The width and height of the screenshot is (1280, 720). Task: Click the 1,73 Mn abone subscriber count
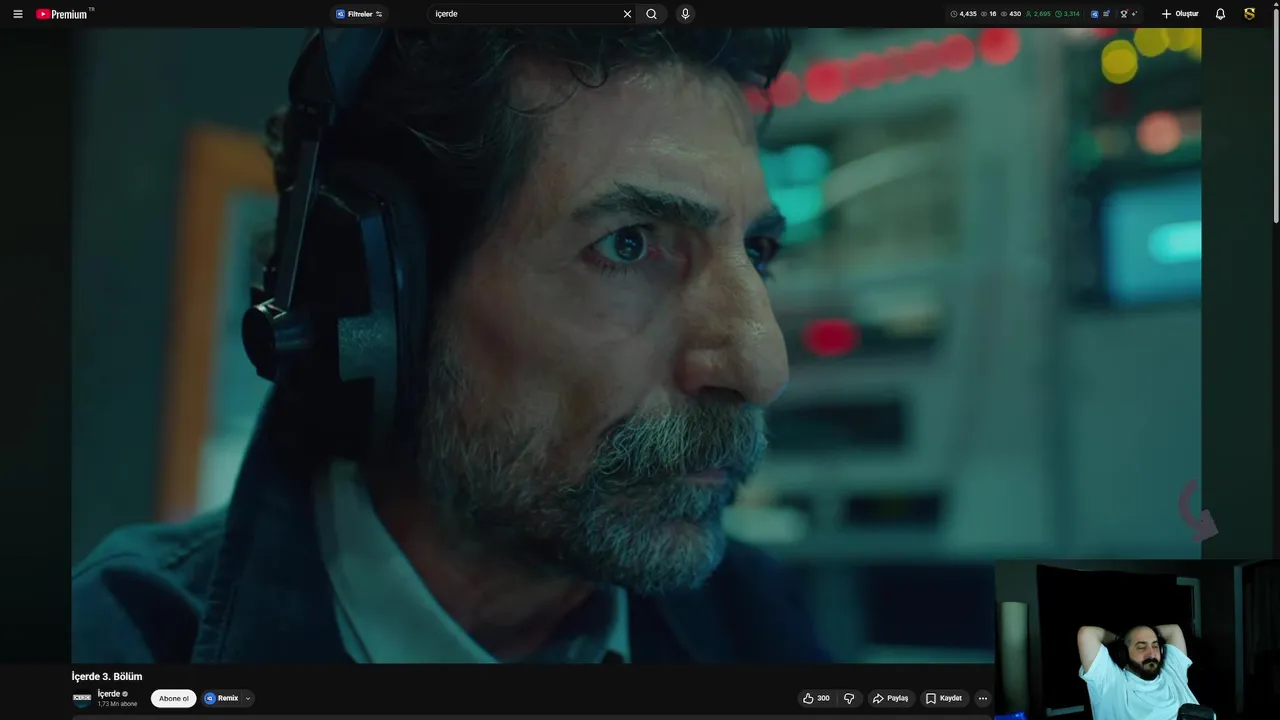click(117, 704)
